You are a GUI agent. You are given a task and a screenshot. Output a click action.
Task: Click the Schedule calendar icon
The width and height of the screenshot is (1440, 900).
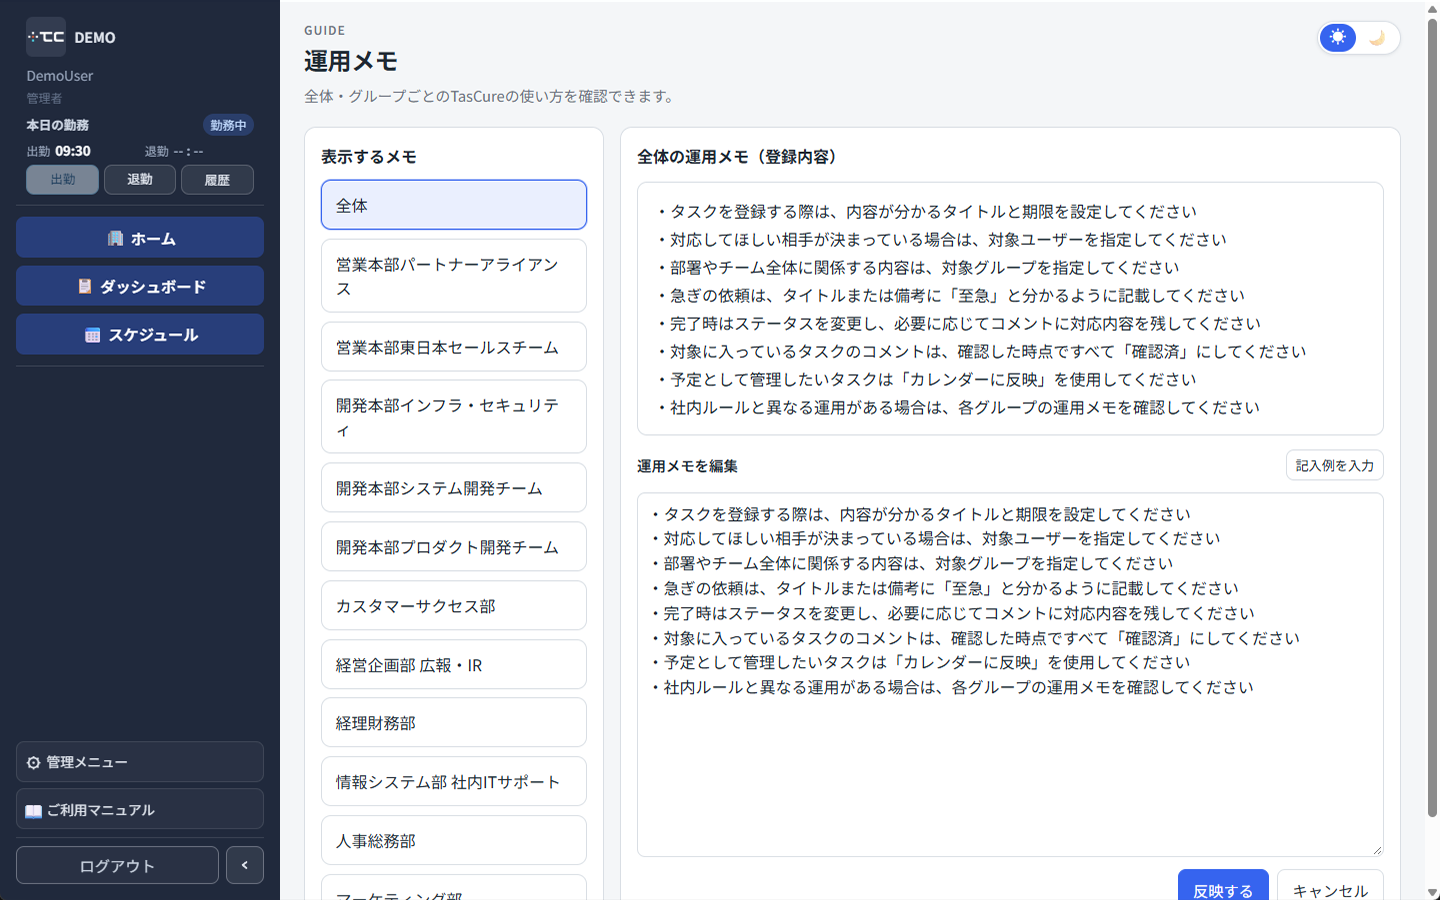pos(92,335)
